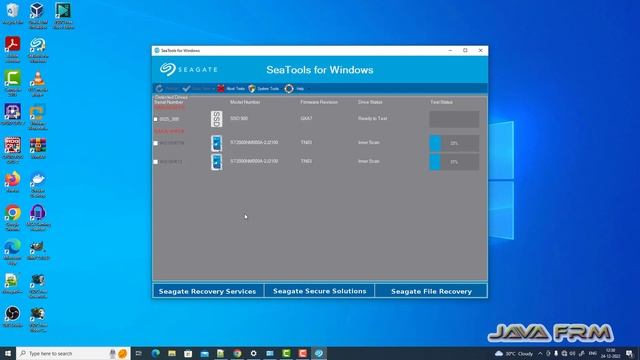Click the Model Number column header
The image size is (640, 360).
[245, 102]
